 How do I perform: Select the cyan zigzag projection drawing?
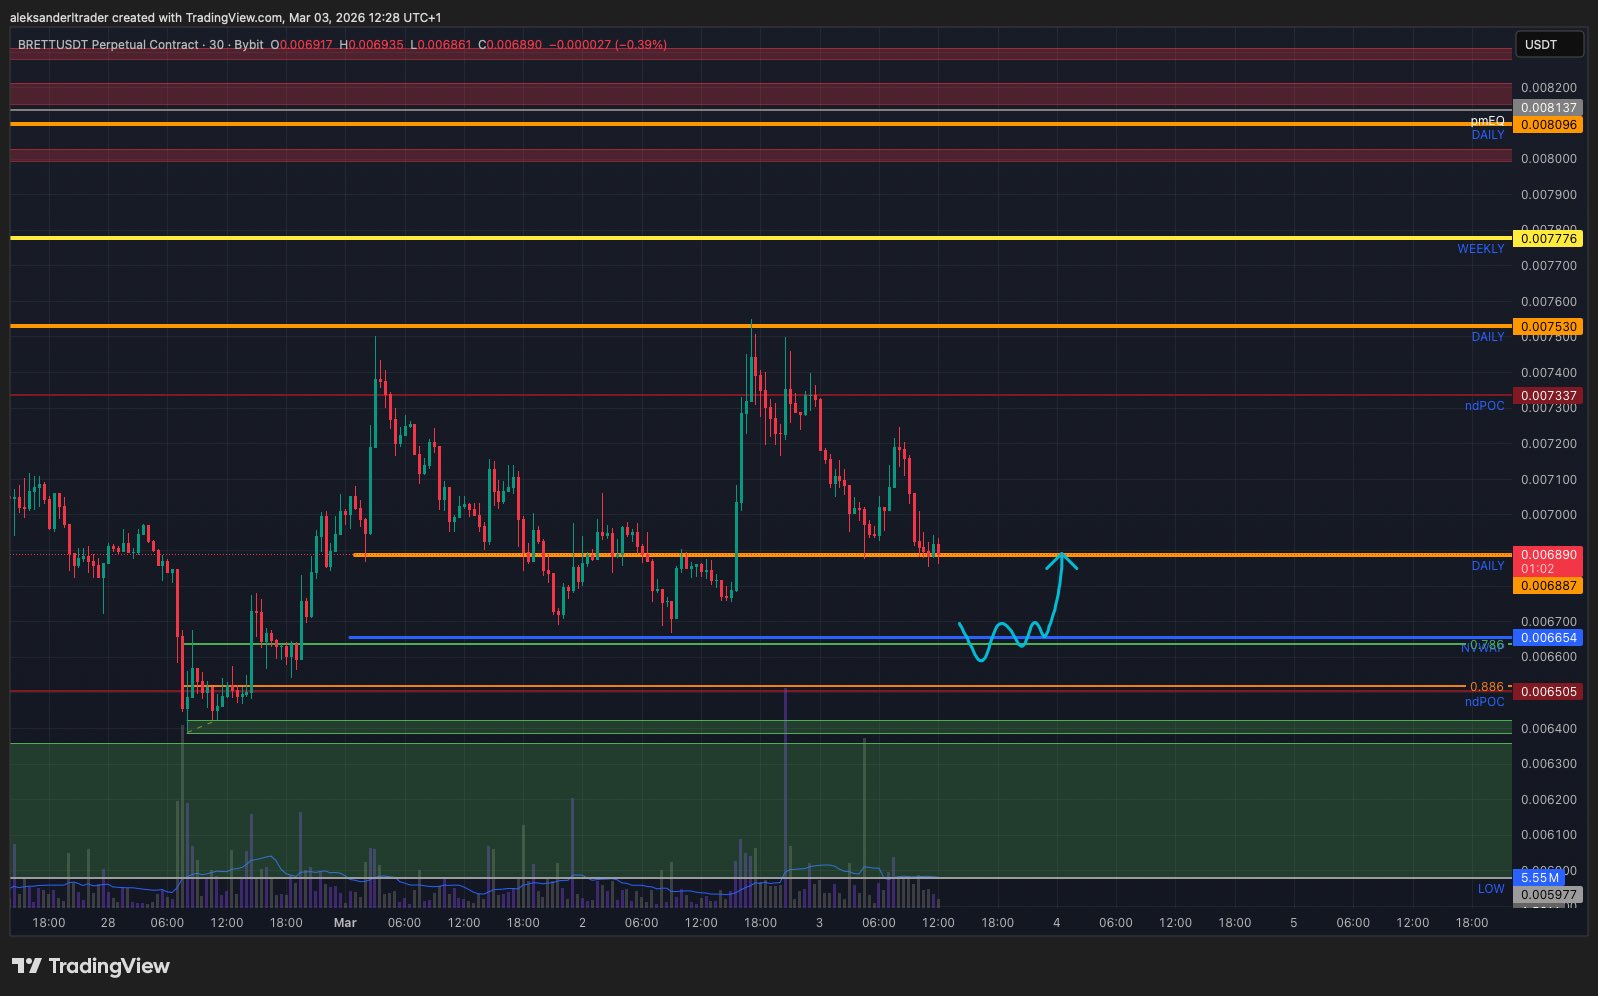[1001, 639]
